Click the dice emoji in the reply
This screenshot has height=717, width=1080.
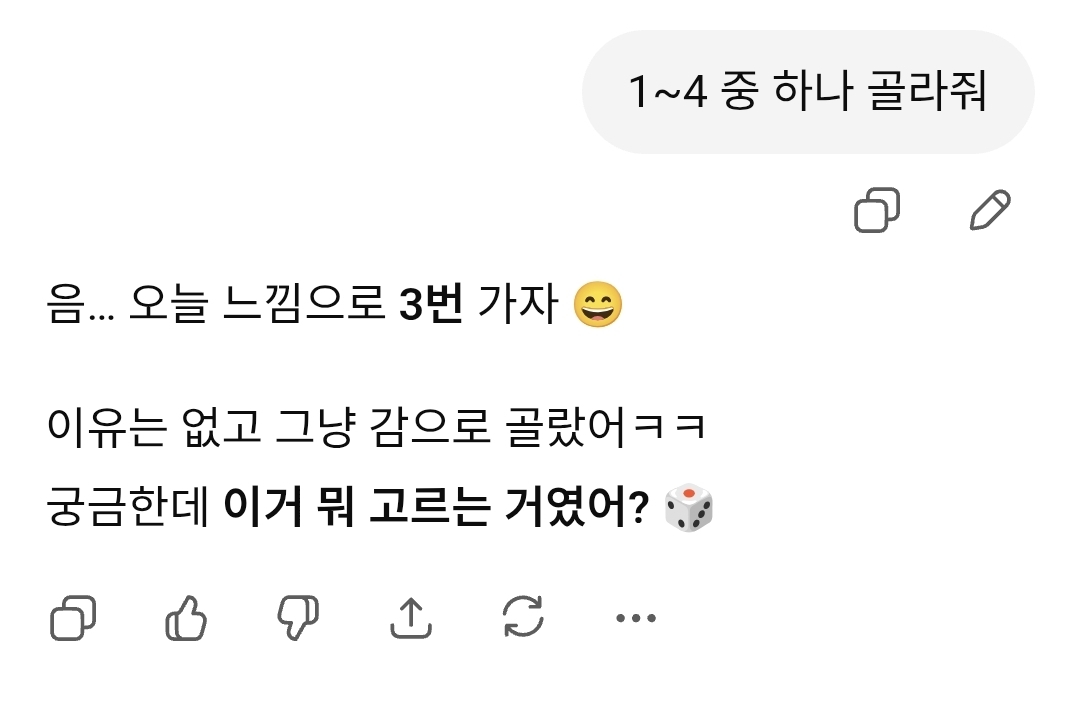click(688, 509)
